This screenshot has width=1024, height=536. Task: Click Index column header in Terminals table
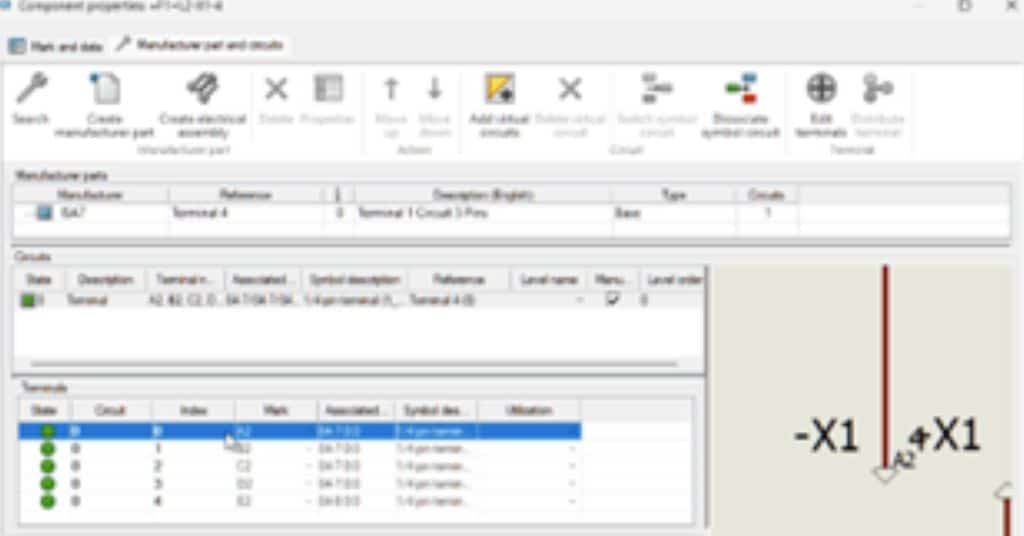[x=193, y=411]
